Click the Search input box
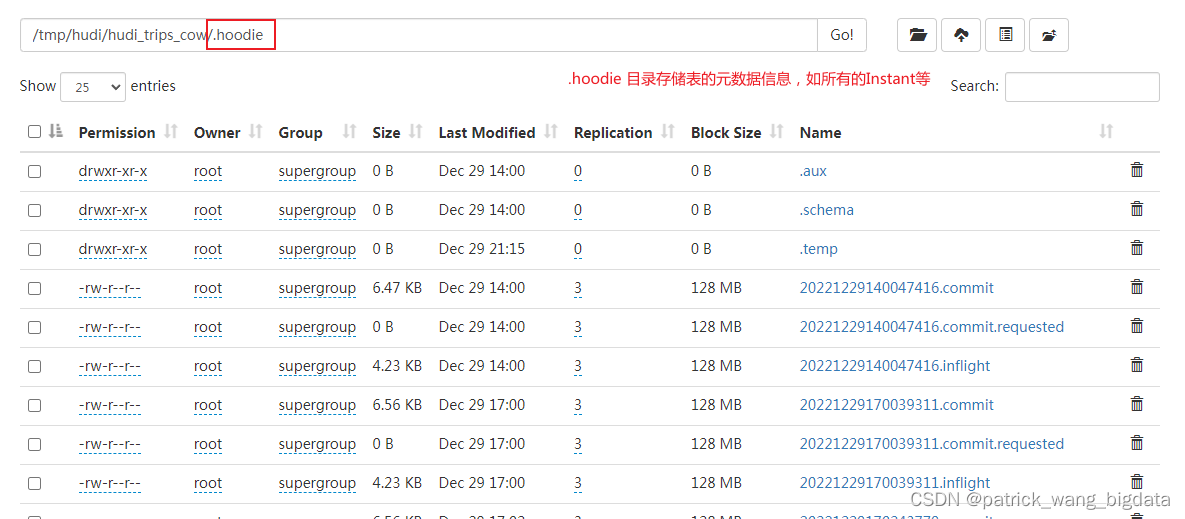 pos(1082,87)
